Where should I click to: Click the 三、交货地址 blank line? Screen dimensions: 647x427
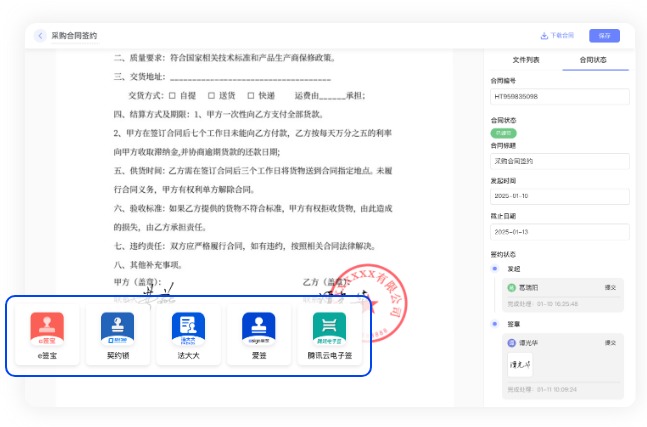pyautogui.click(x=250, y=78)
